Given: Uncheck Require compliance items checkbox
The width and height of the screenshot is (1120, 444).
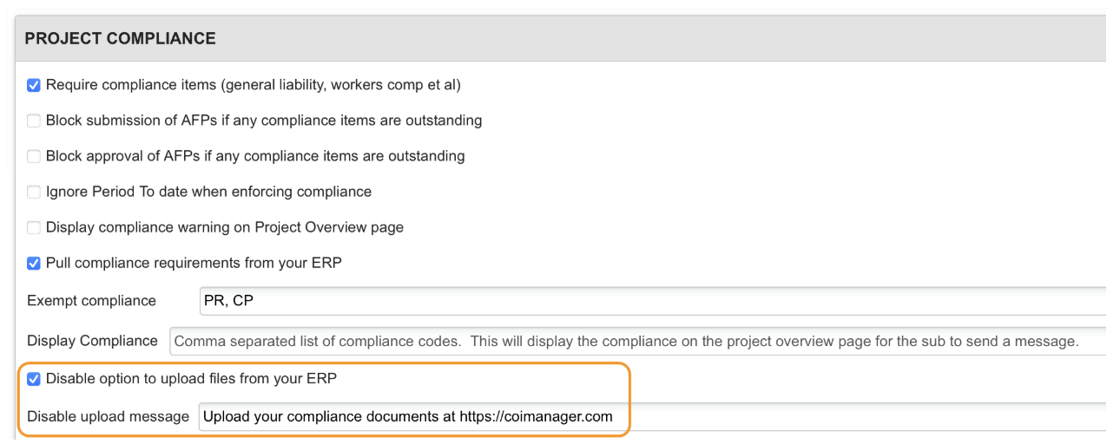Looking at the screenshot, I should click(34, 86).
